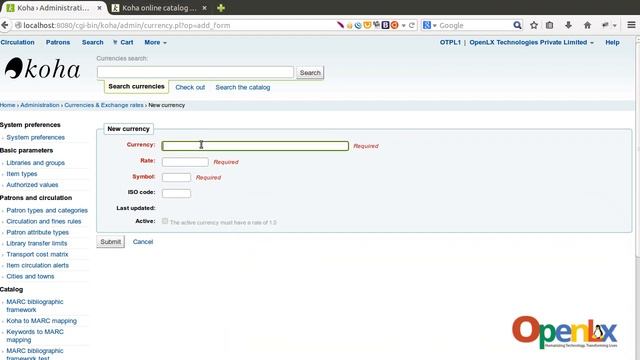Open the downloads arrow icon
The image size is (640, 360).
tap(568, 25)
